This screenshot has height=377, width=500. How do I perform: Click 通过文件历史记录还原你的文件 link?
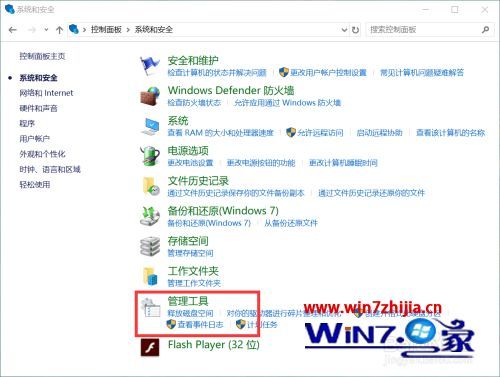pos(372,193)
